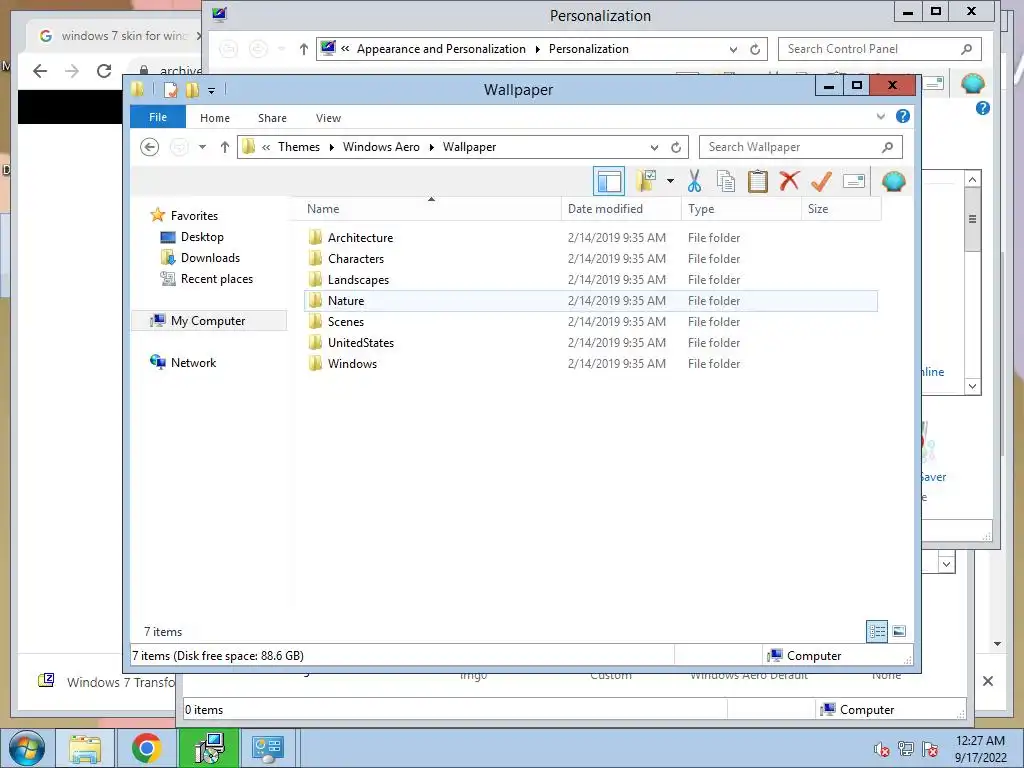Click the quick access New Folder icon
The width and height of the screenshot is (1024, 768).
(x=192, y=90)
